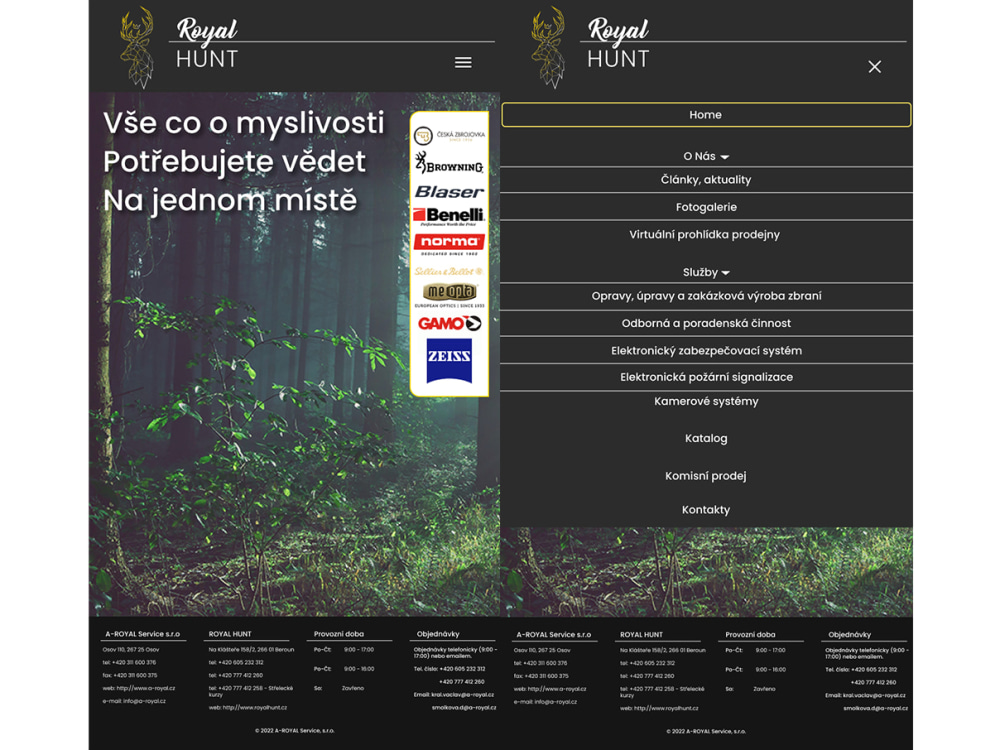This screenshot has height=750, width=1000.
Task: Open the Blaser brand logo
Action: (x=449, y=192)
